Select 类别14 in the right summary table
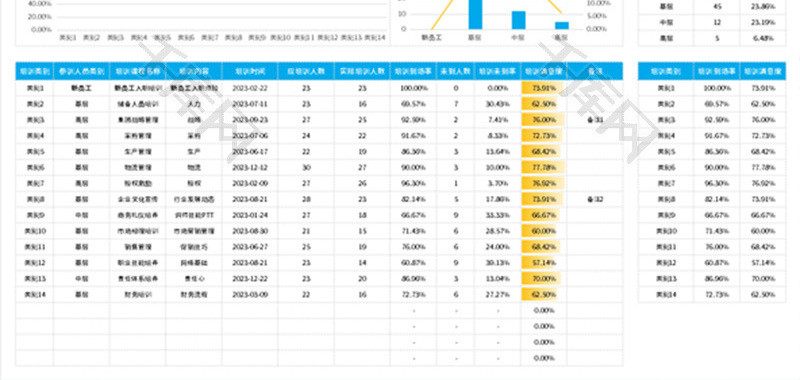 coord(665,294)
